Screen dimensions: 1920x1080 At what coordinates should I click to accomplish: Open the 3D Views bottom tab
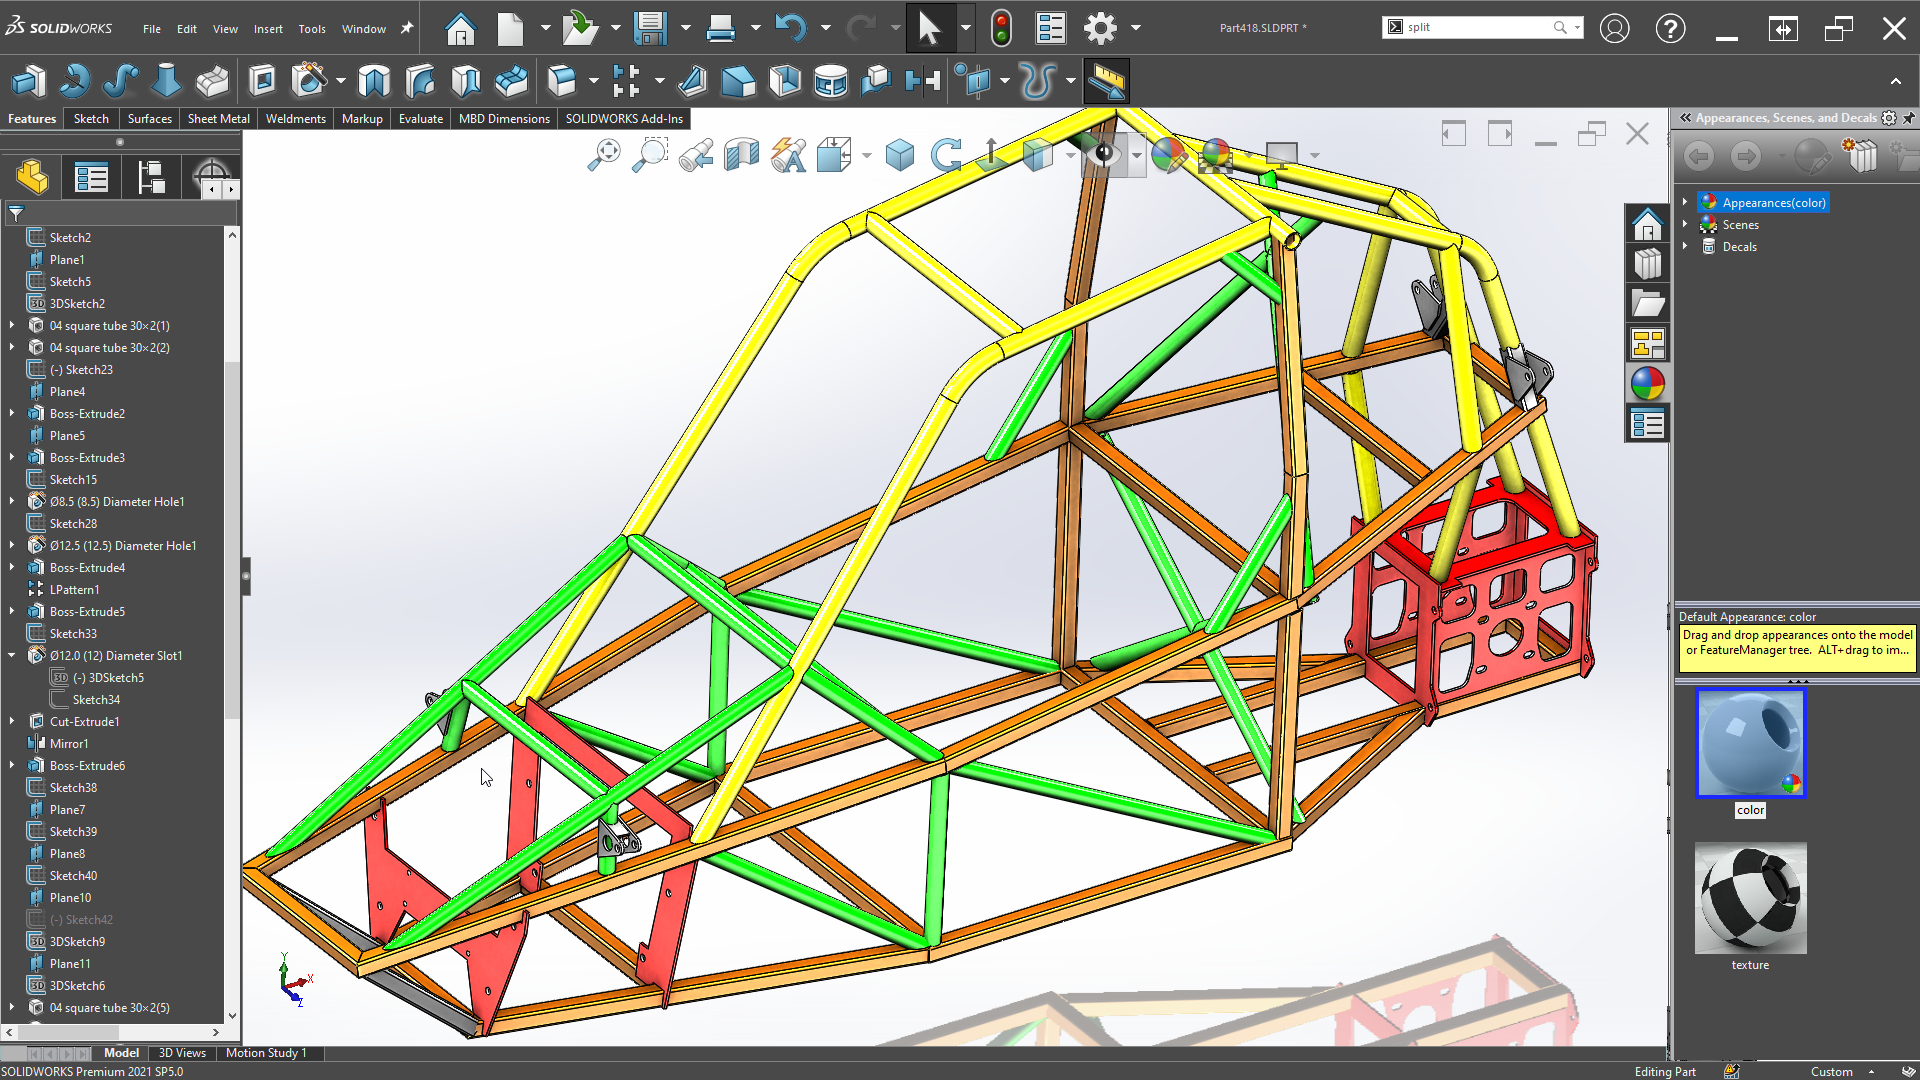182,1053
